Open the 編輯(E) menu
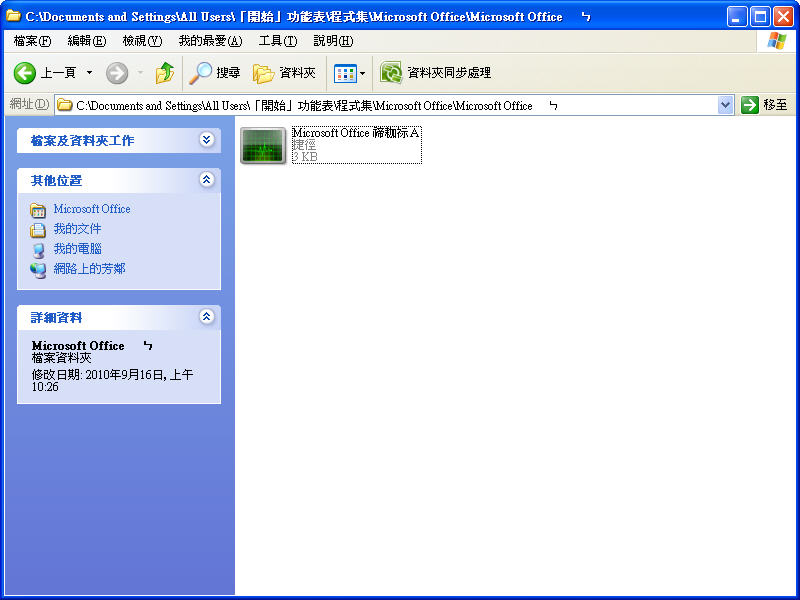 [87, 41]
